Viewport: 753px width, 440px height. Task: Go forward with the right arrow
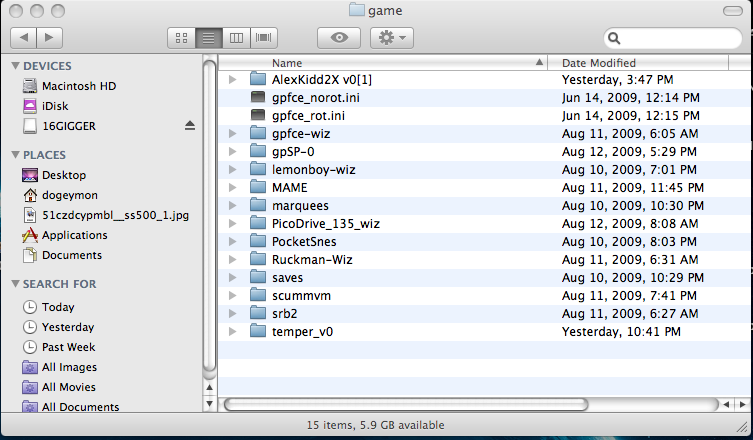[x=49, y=37]
